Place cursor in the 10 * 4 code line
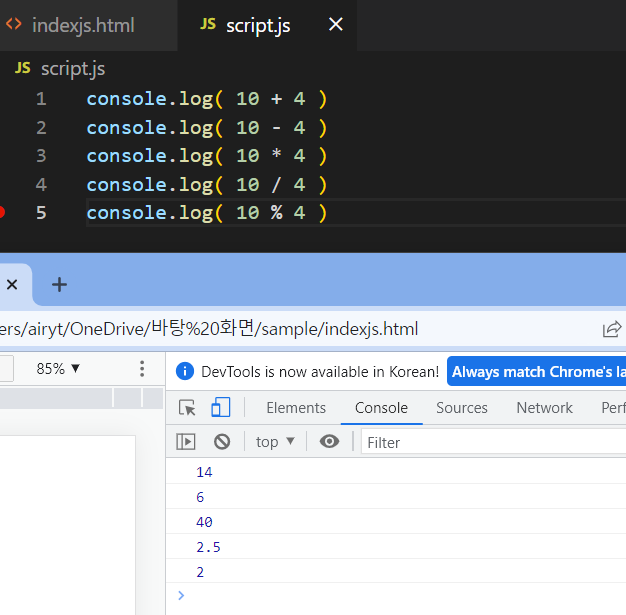The image size is (626, 615). click(x=207, y=156)
